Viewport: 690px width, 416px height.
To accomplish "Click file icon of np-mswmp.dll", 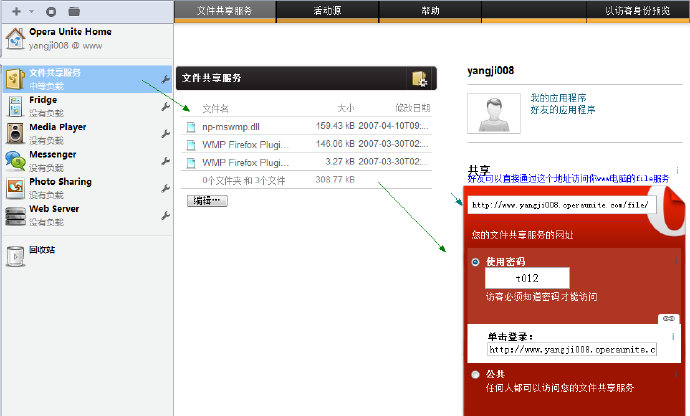I will pos(191,127).
